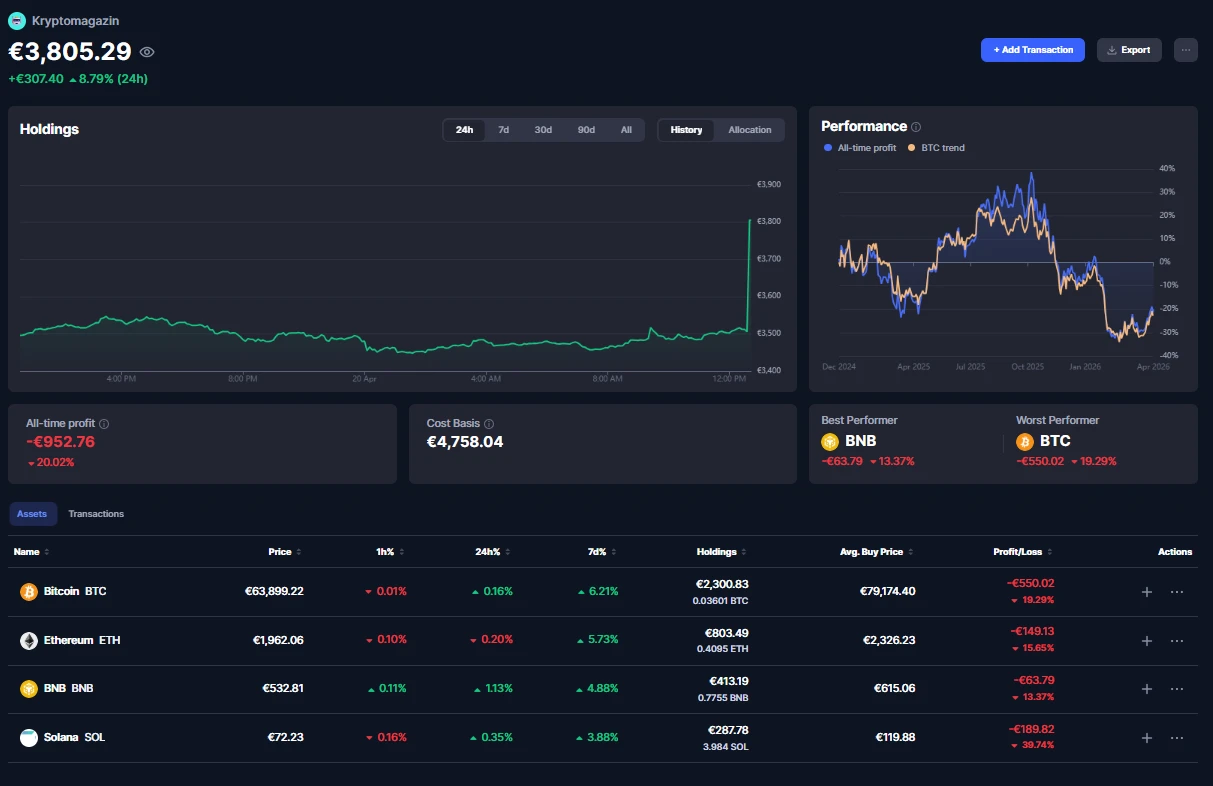Open more actions menu for Ethereum row
Image resolution: width=1213 pixels, height=786 pixels.
pos(1177,641)
